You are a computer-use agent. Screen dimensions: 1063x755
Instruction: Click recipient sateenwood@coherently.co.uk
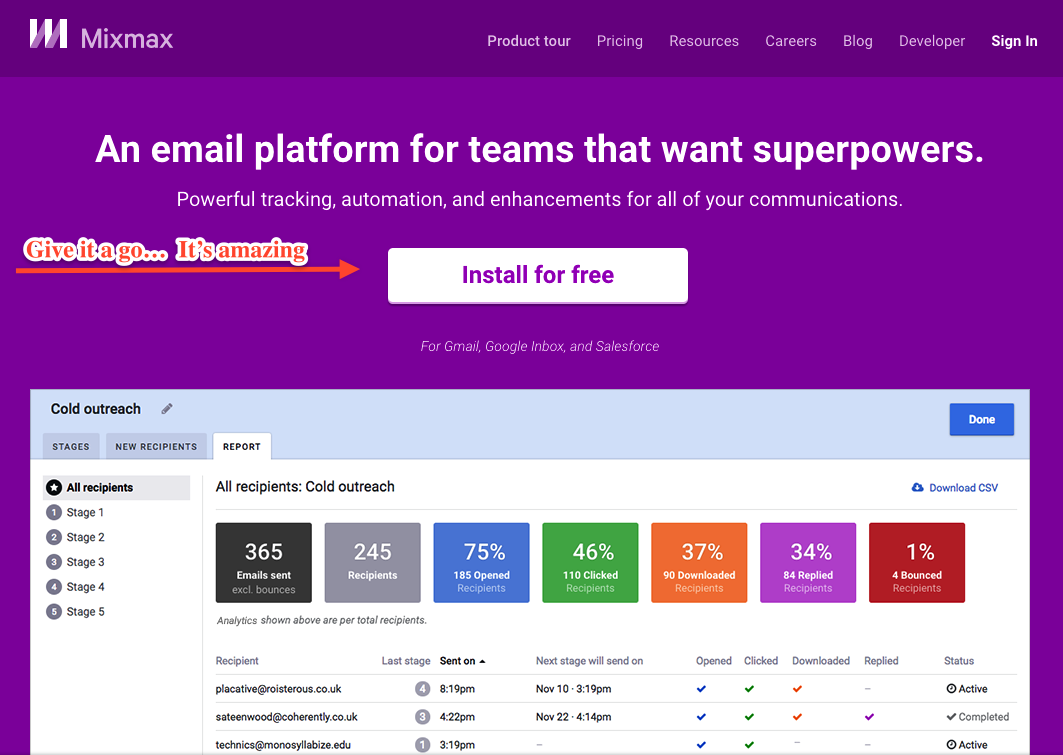(x=286, y=716)
